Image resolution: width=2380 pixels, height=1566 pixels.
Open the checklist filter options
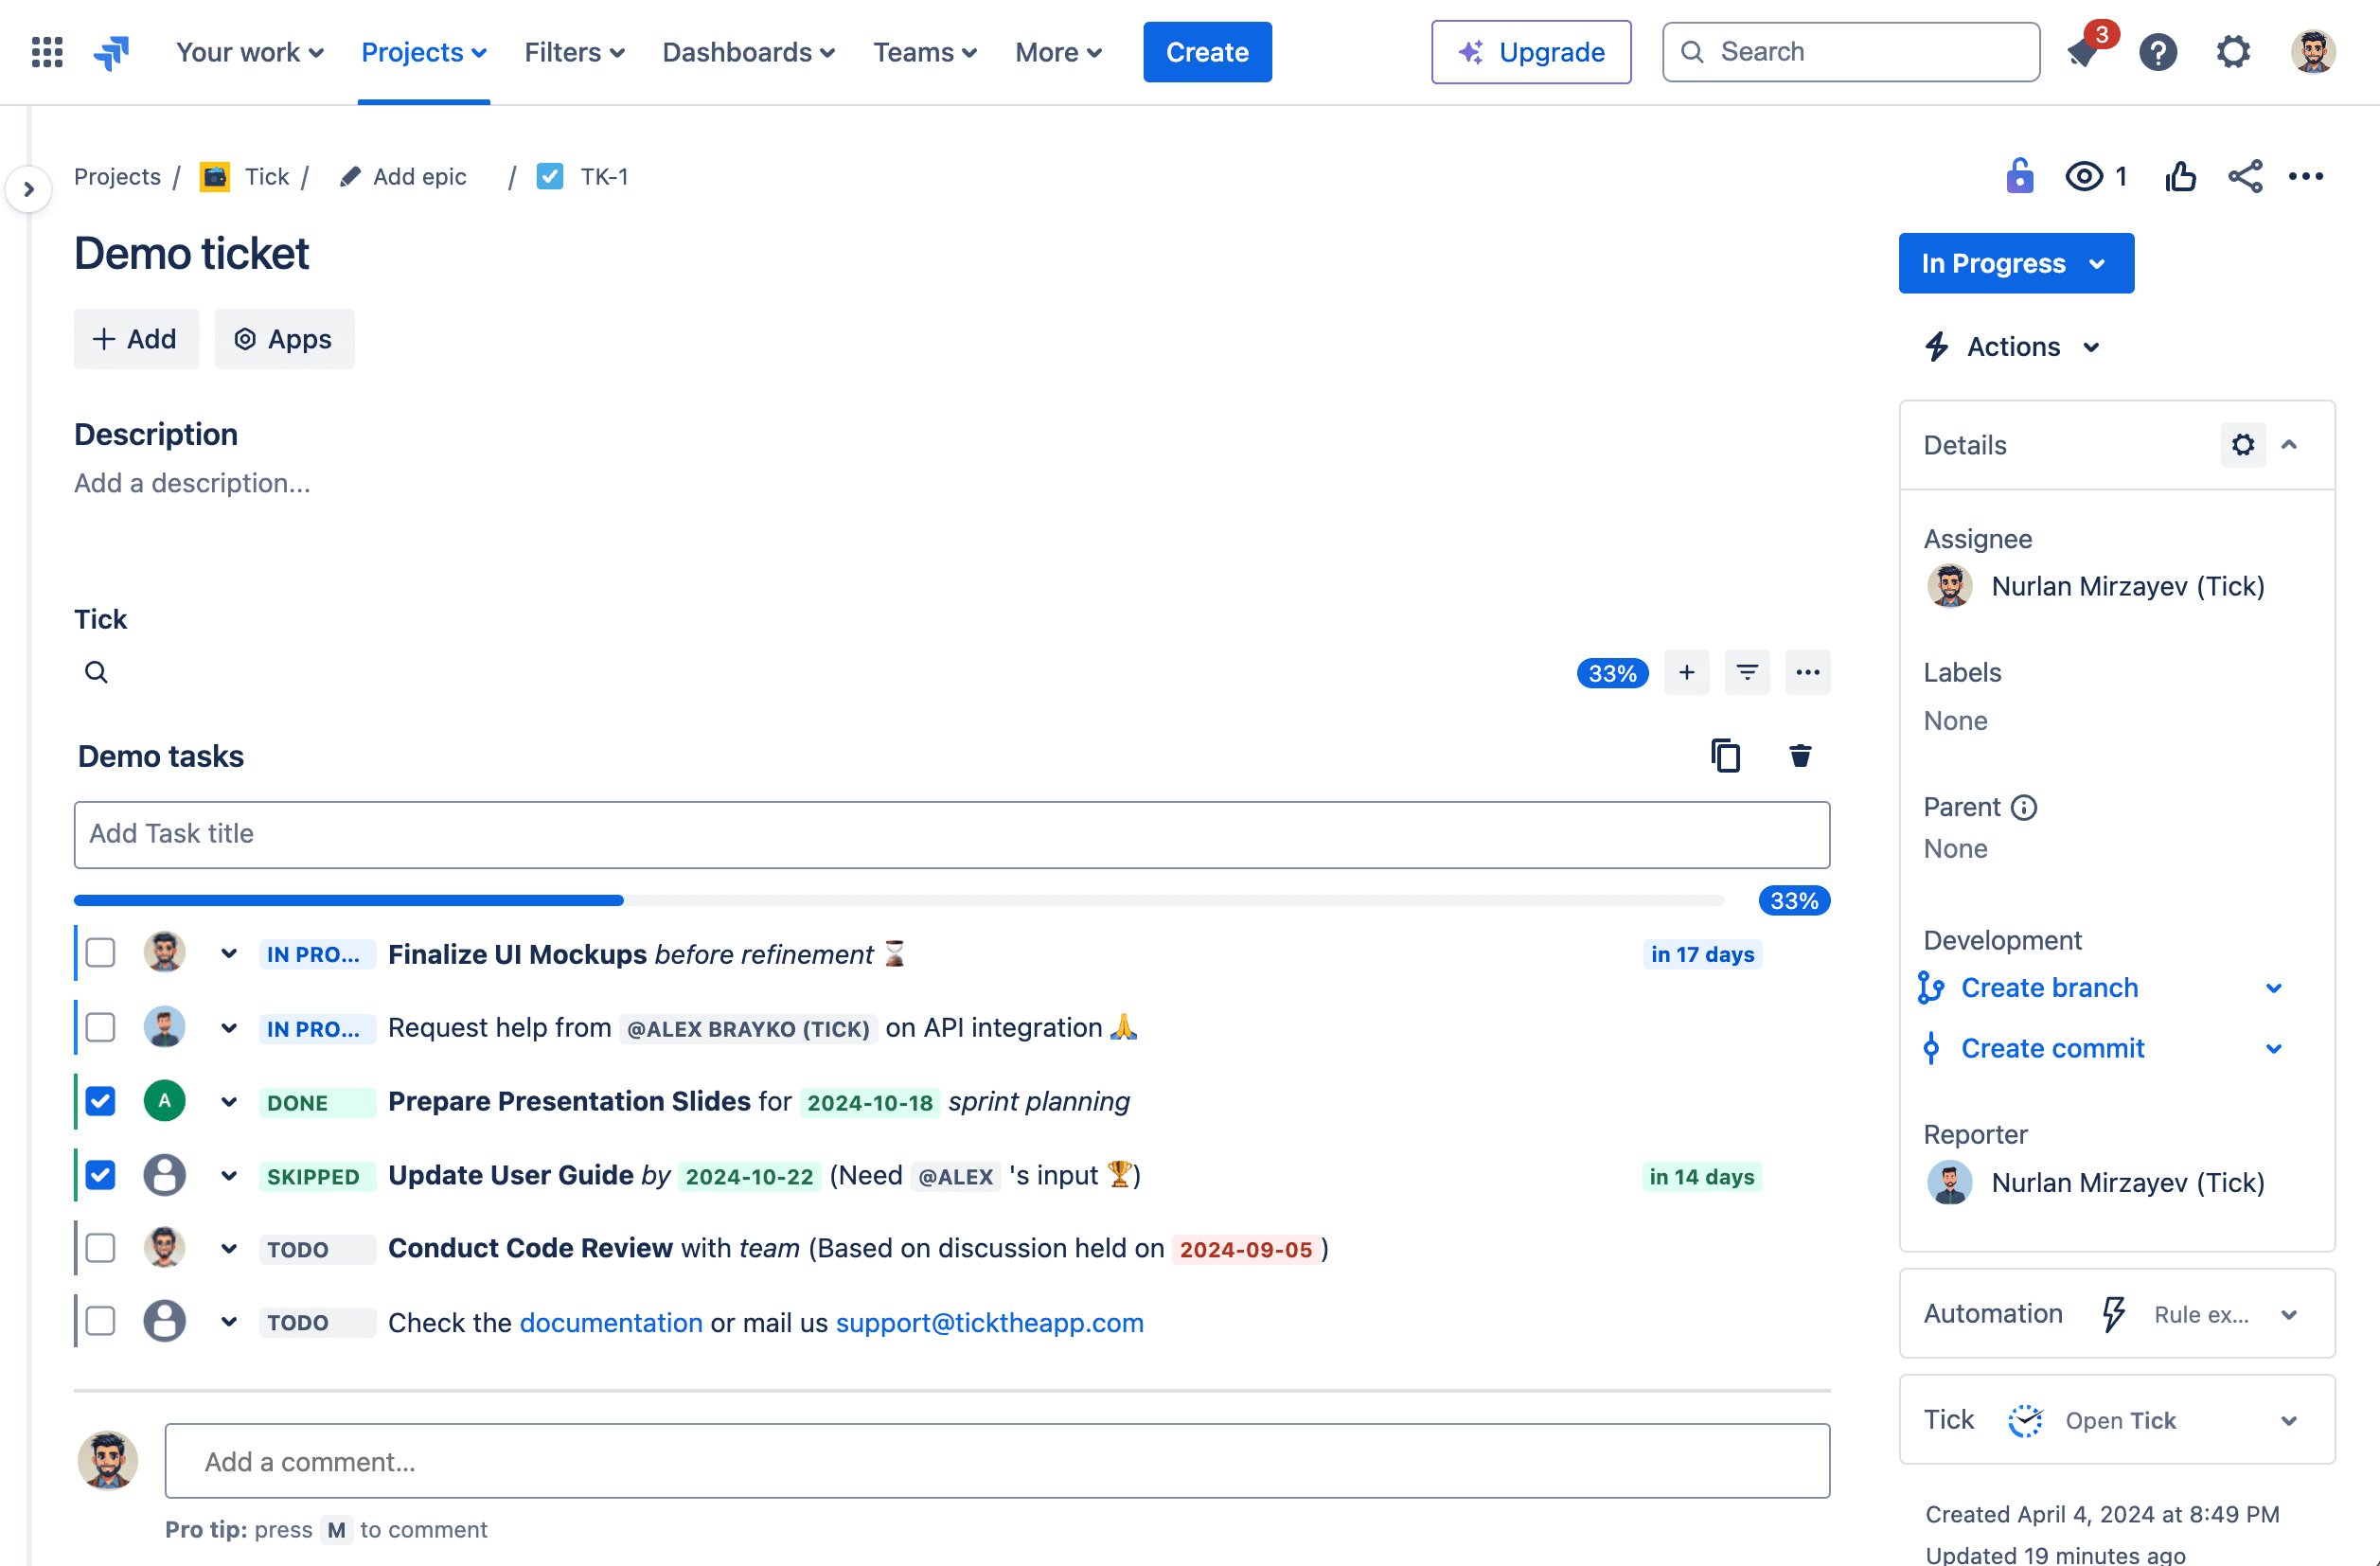click(1747, 672)
